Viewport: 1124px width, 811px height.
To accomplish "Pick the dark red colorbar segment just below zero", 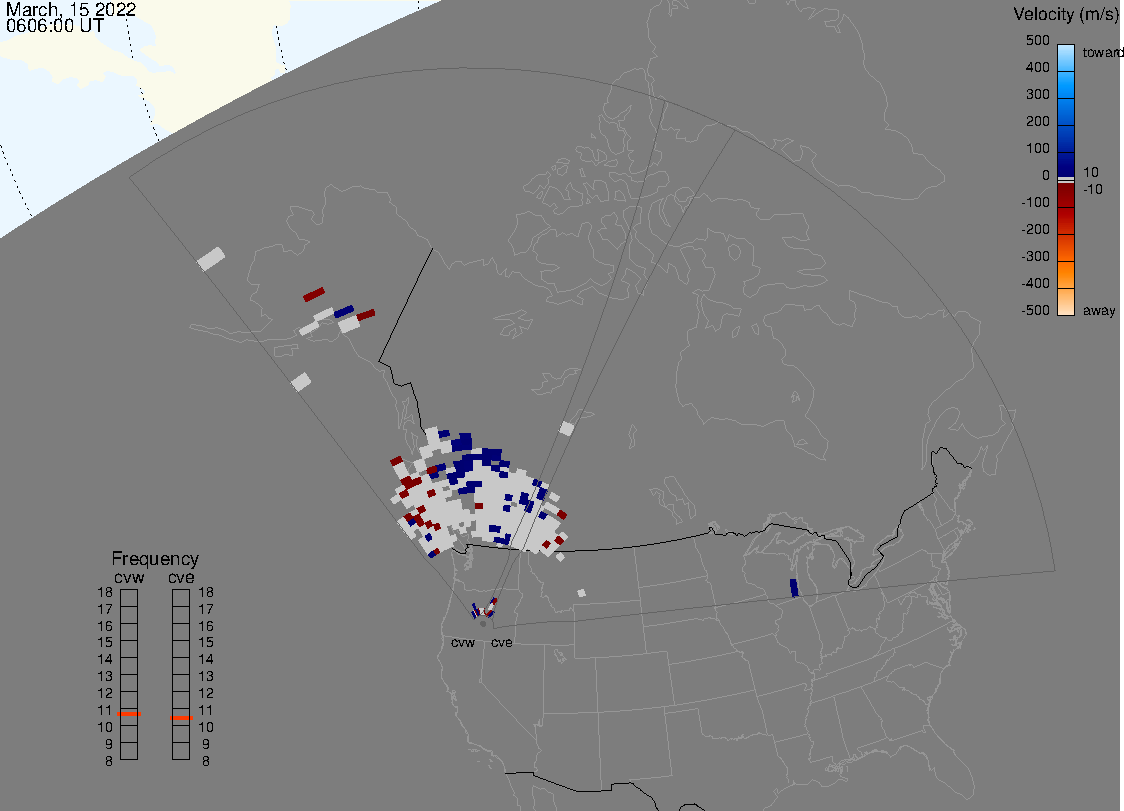I will click(x=1066, y=195).
